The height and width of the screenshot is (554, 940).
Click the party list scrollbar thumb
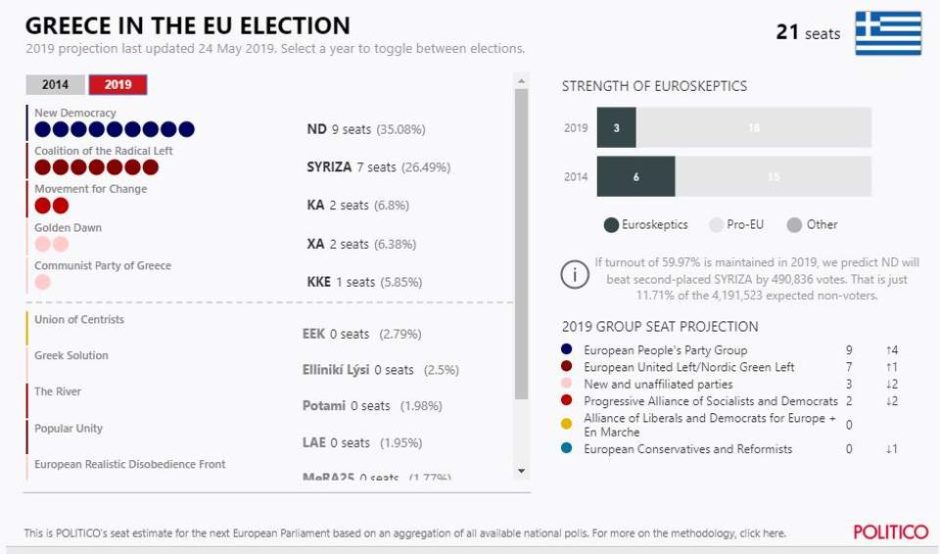(x=521, y=244)
